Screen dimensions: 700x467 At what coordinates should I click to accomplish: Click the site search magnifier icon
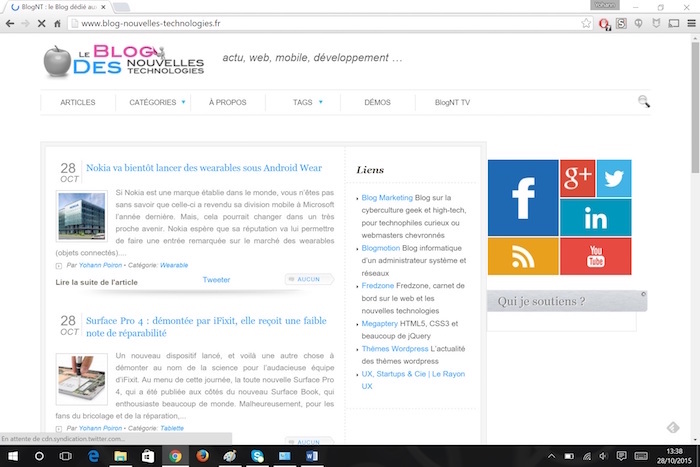tap(644, 101)
